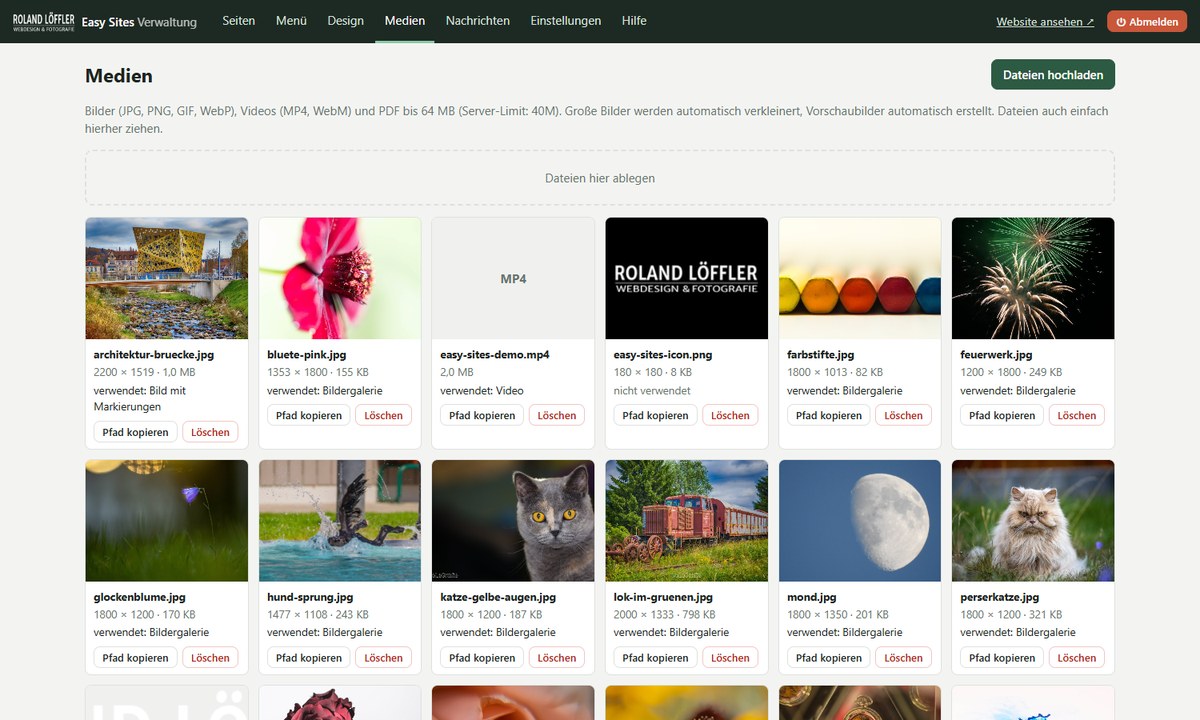Click the file name feuerwerk.jpg
Screen dimensions: 1200x720
[996, 355]
